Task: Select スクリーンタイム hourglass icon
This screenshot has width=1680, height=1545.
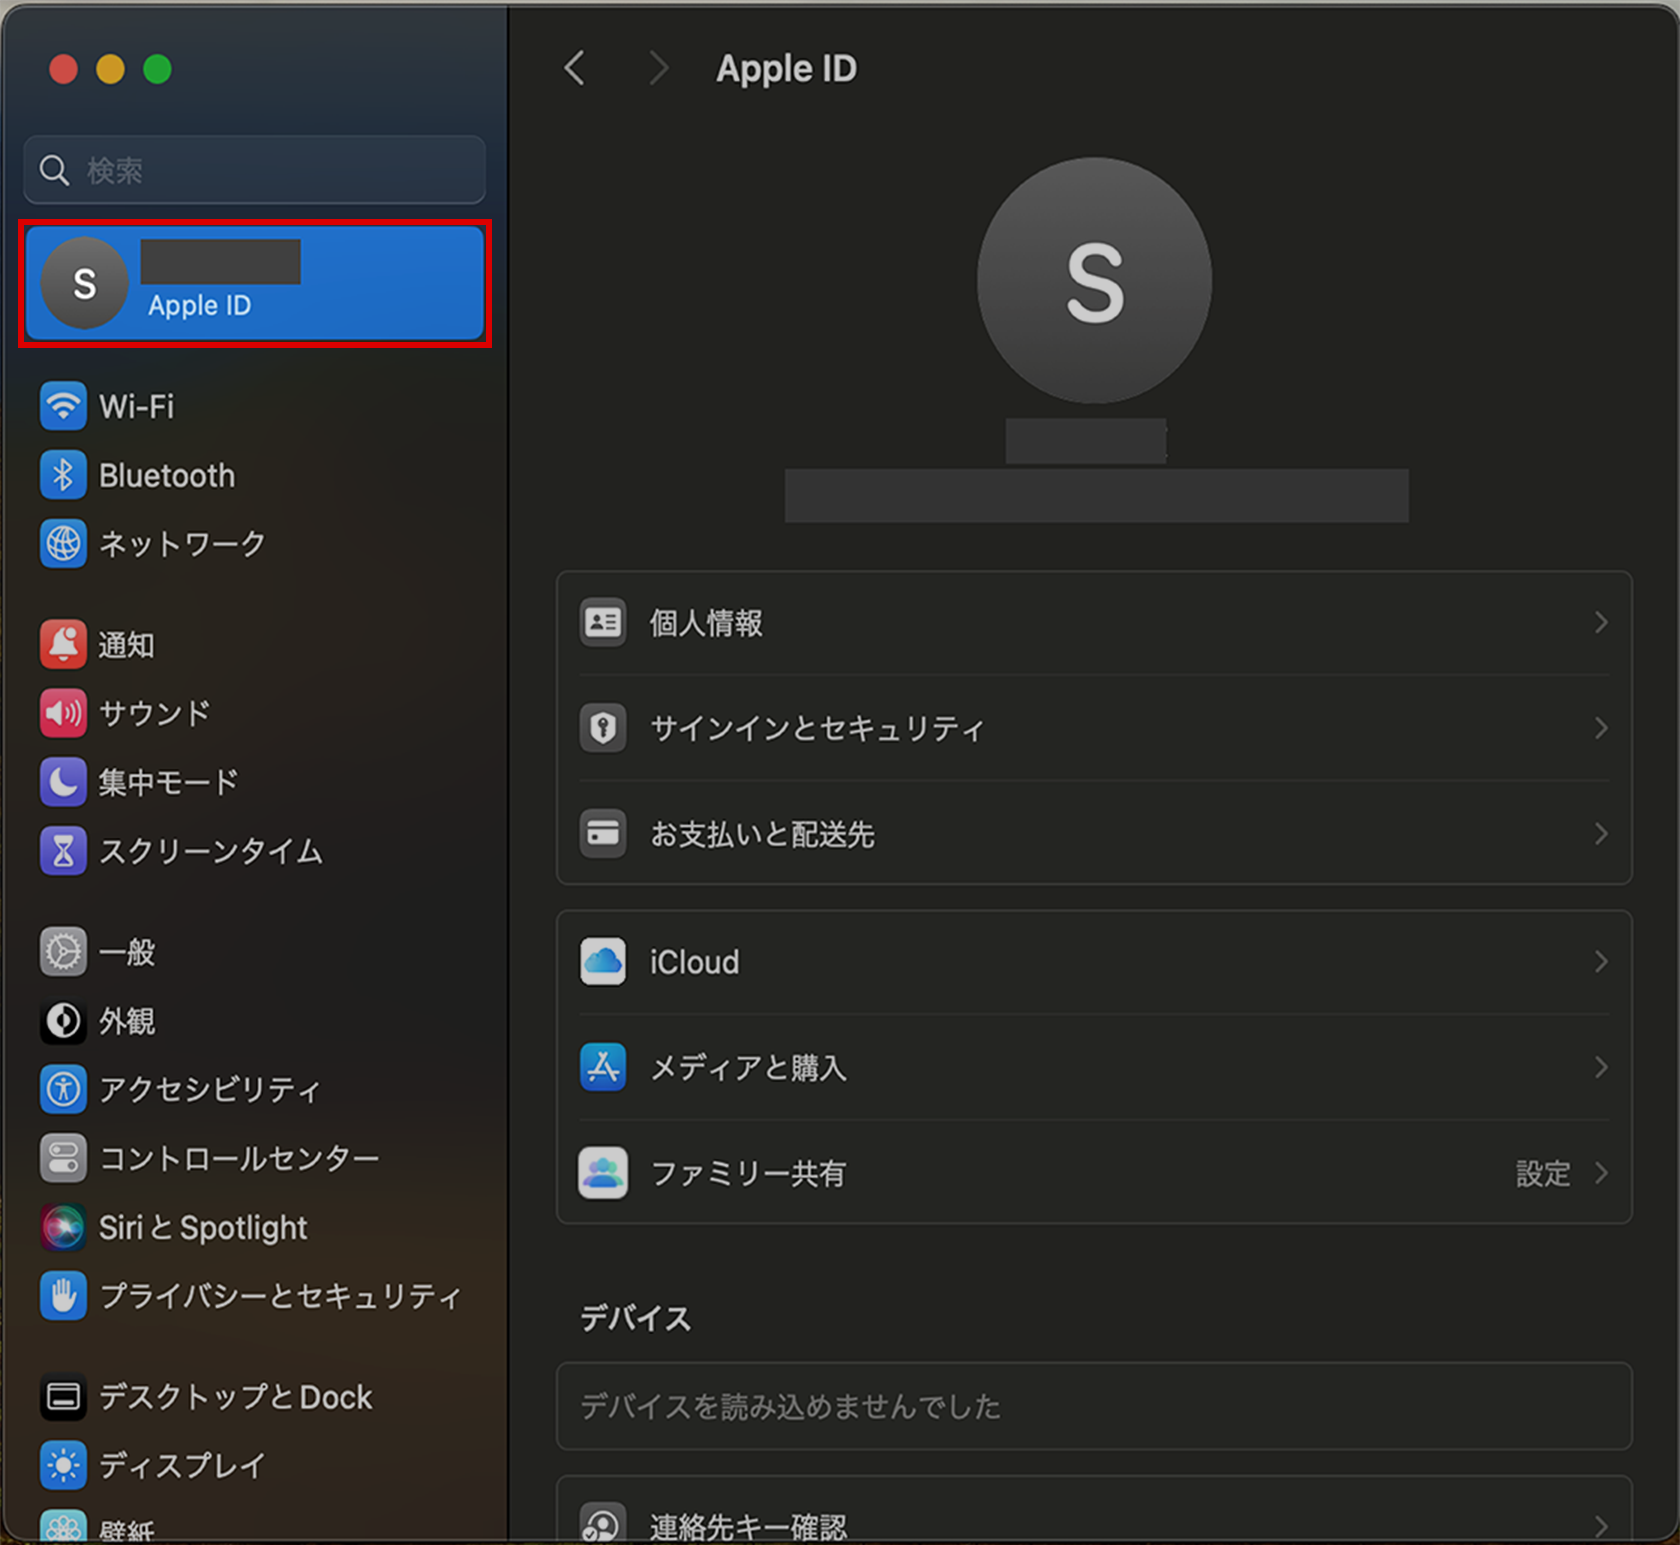Action: (63, 851)
